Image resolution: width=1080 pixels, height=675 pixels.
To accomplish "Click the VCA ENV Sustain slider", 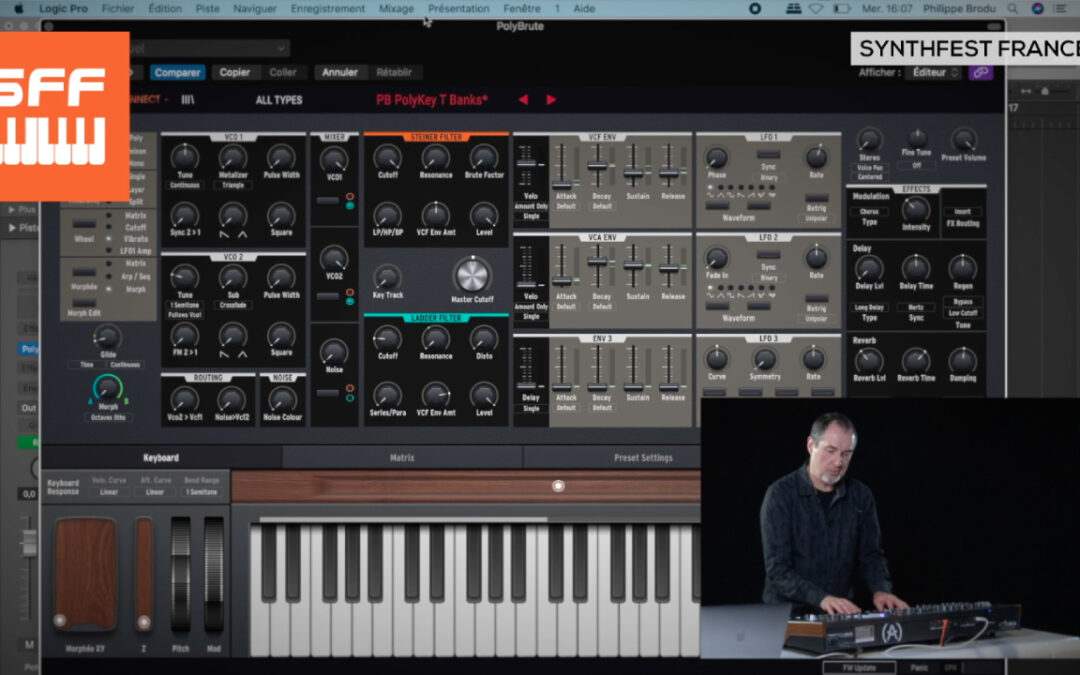I will coord(634,267).
